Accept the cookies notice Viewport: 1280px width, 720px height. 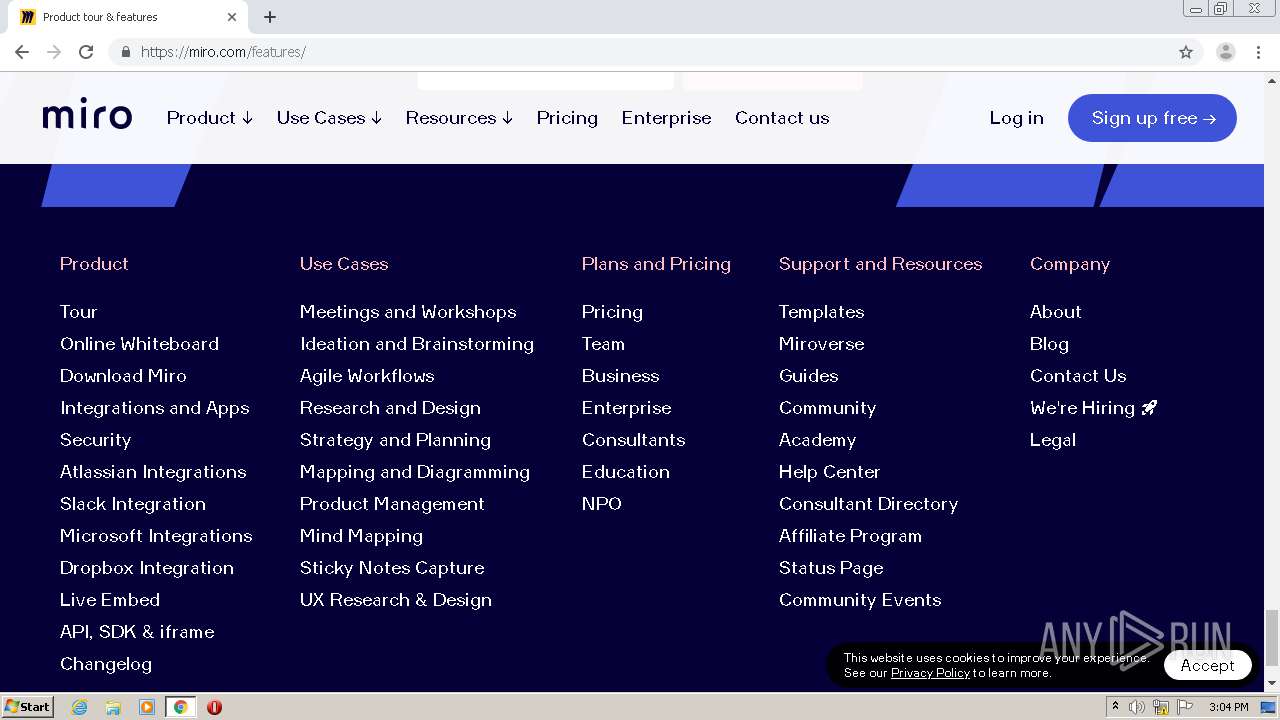click(x=1207, y=665)
